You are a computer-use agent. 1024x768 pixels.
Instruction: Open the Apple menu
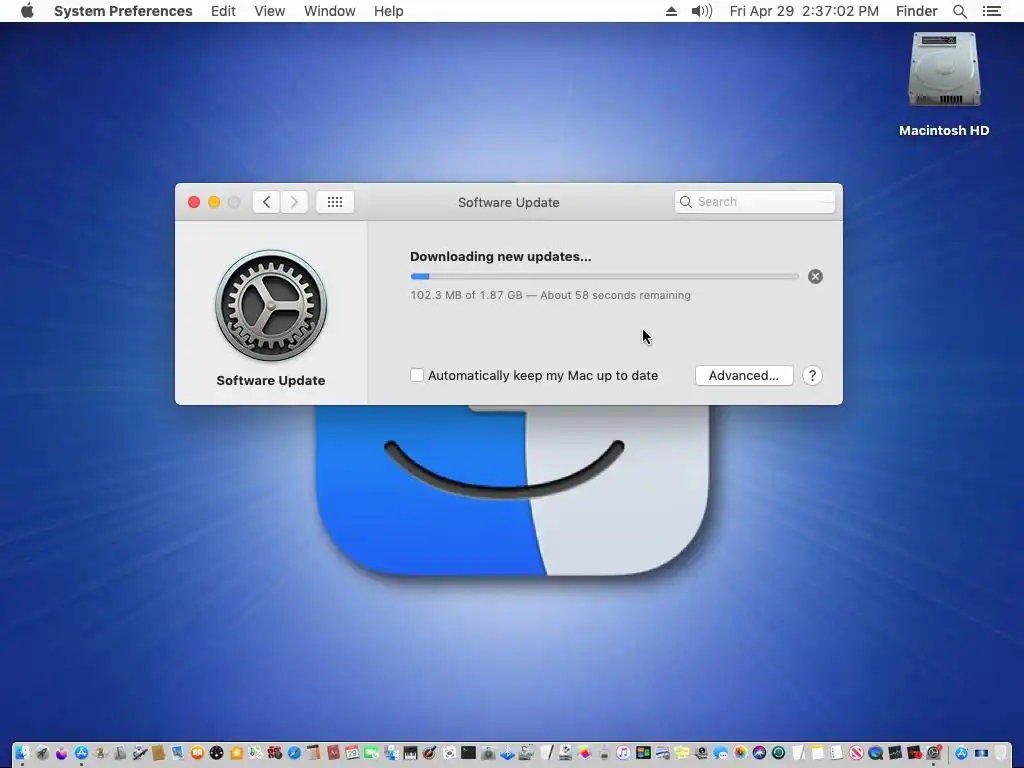[27, 11]
